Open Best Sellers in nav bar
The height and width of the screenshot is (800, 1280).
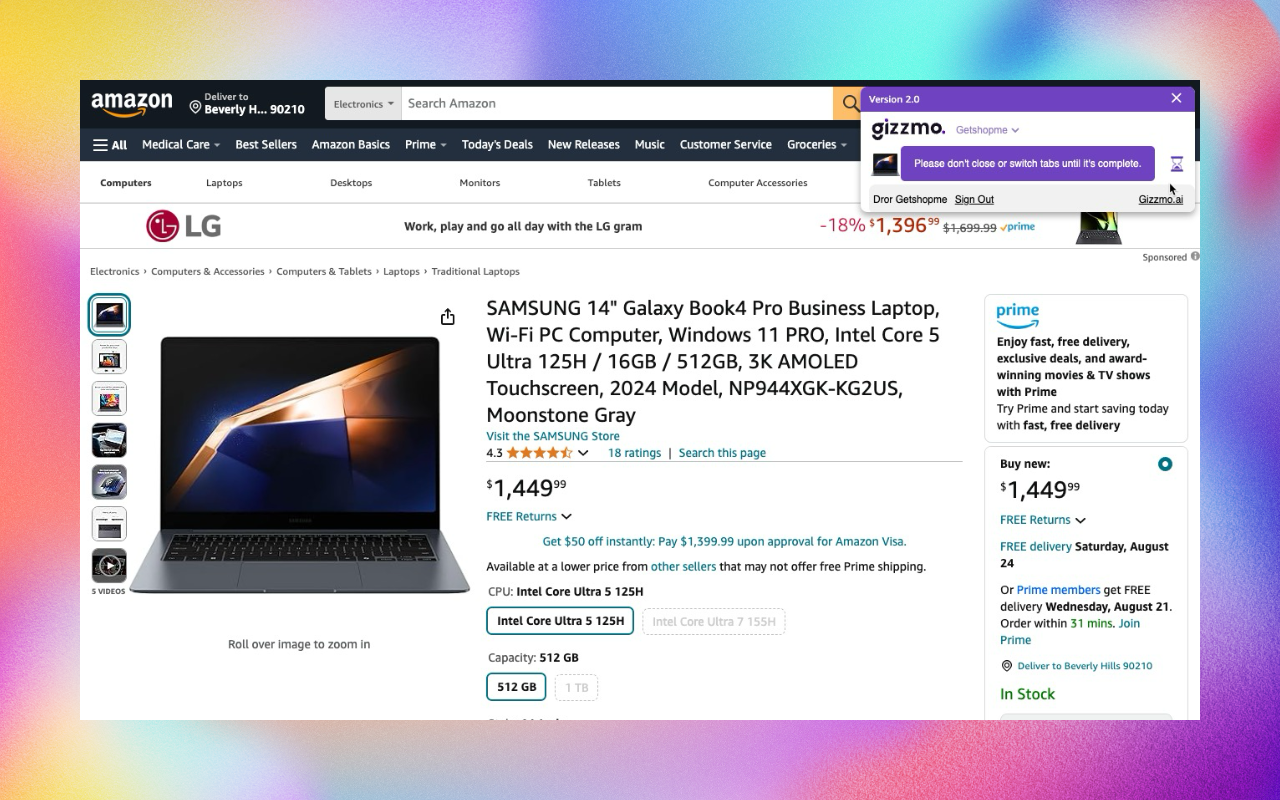tap(266, 145)
